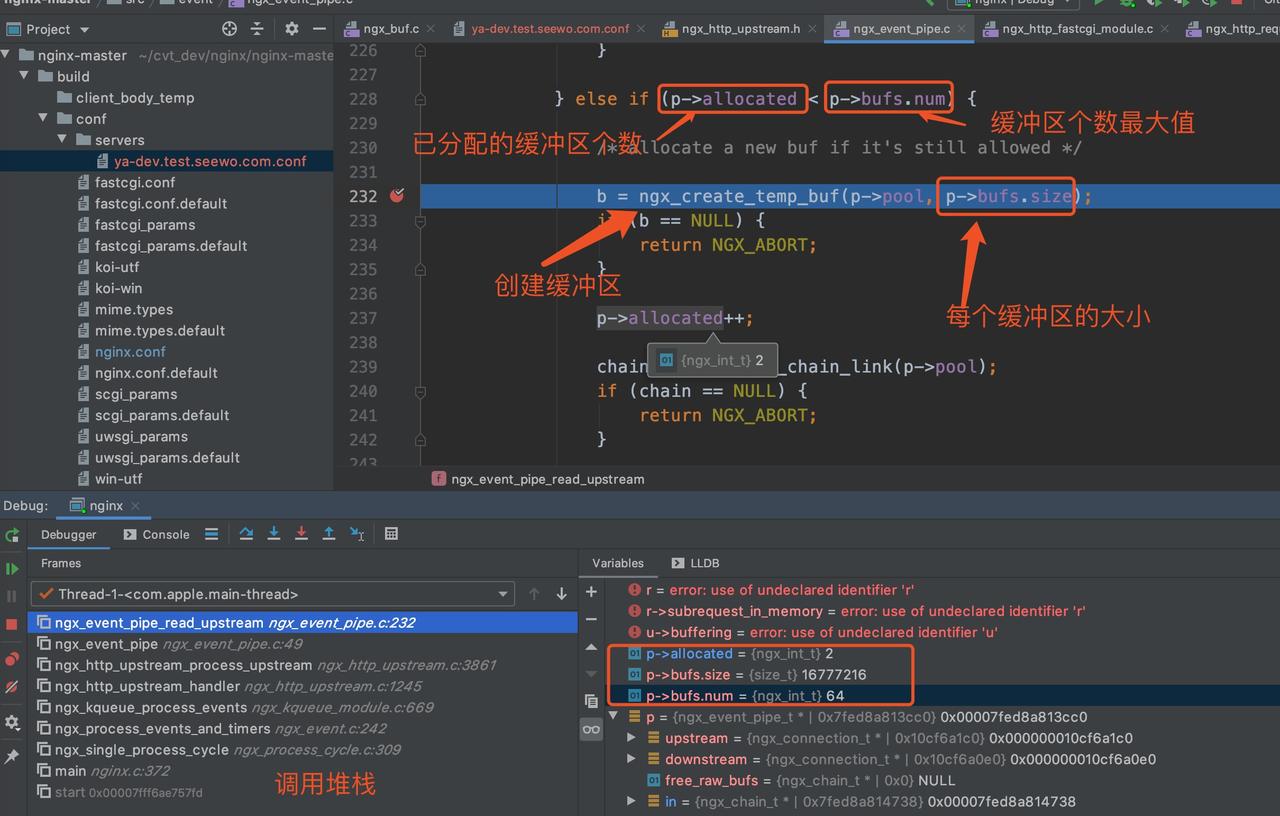
Task: Open the Console tab
Action: pos(156,534)
